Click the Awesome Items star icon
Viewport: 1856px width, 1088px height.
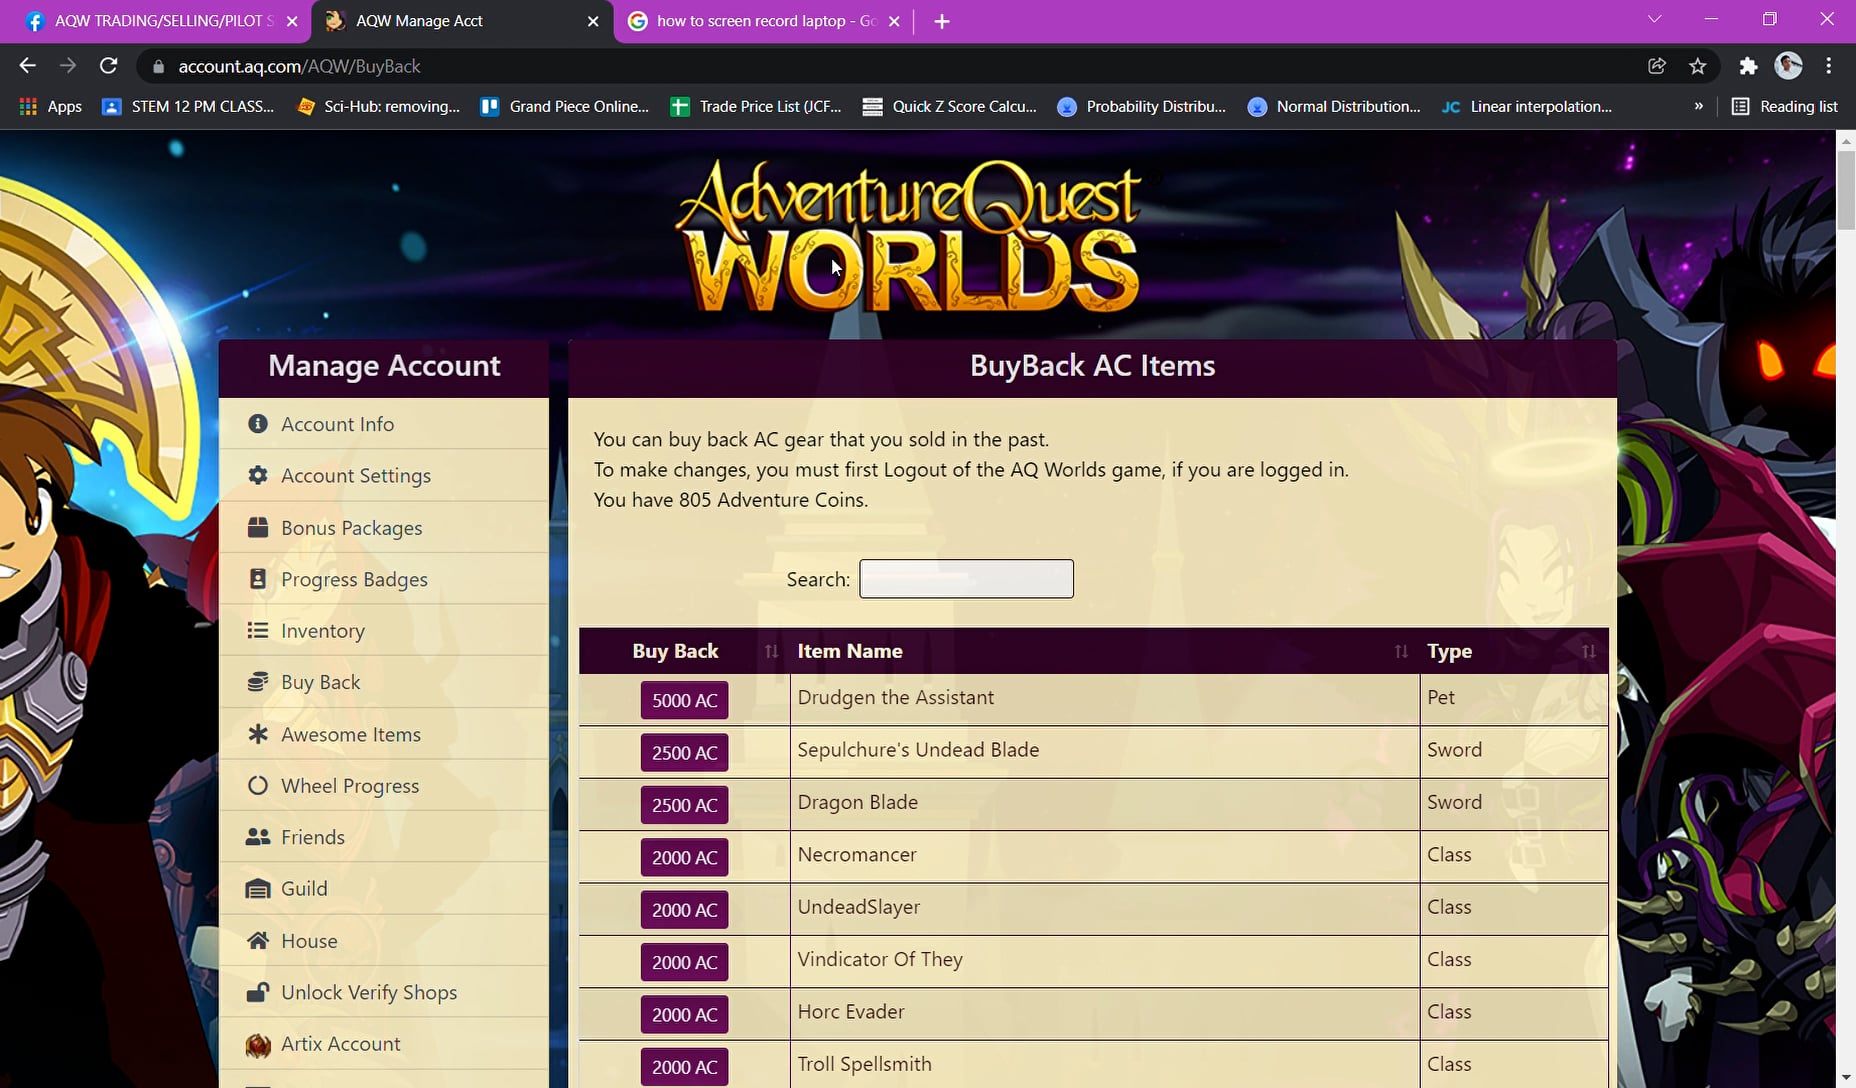point(258,734)
